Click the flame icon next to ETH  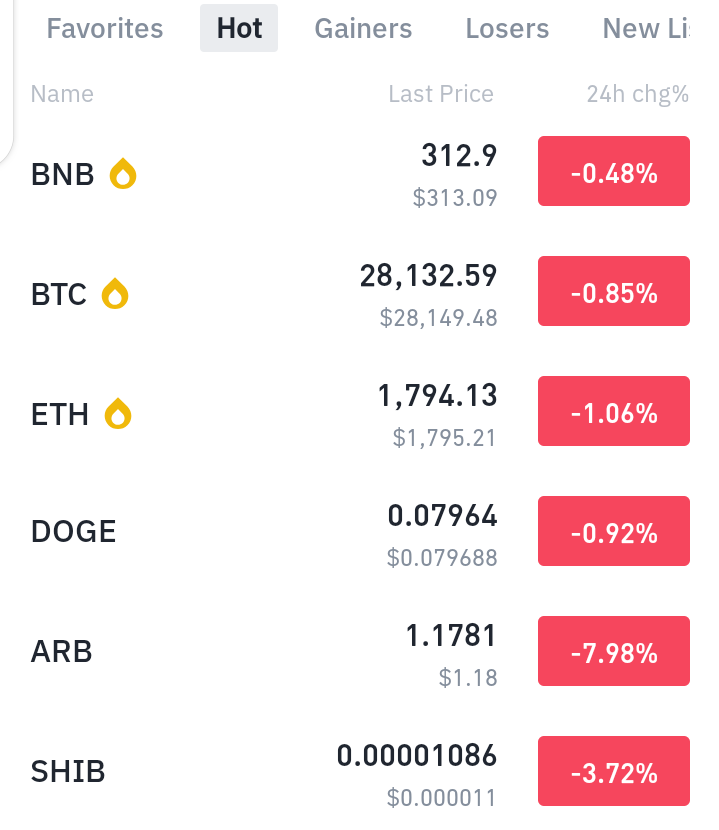[118, 413]
